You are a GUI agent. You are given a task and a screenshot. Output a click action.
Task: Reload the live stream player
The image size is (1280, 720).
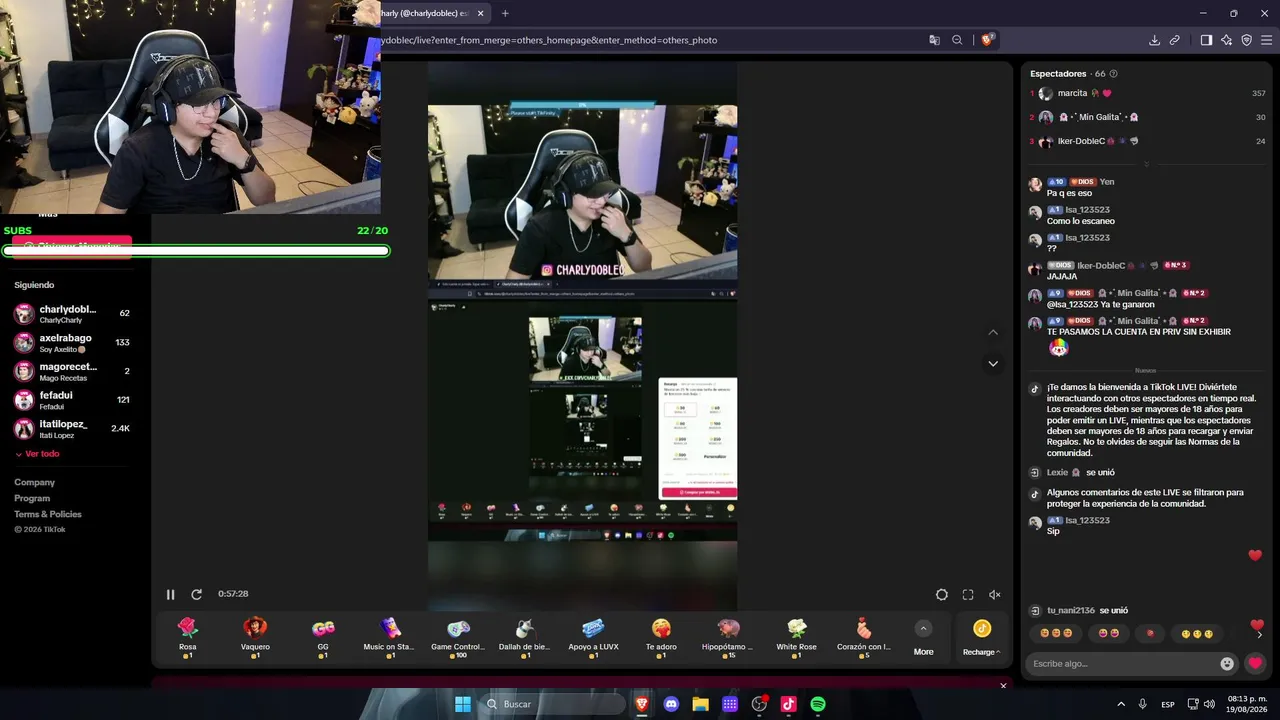[196, 594]
